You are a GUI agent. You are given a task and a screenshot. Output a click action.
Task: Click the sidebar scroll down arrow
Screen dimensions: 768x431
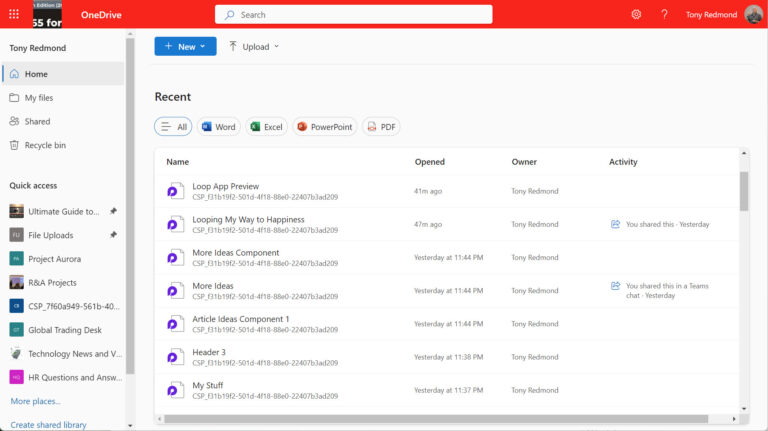click(x=130, y=426)
